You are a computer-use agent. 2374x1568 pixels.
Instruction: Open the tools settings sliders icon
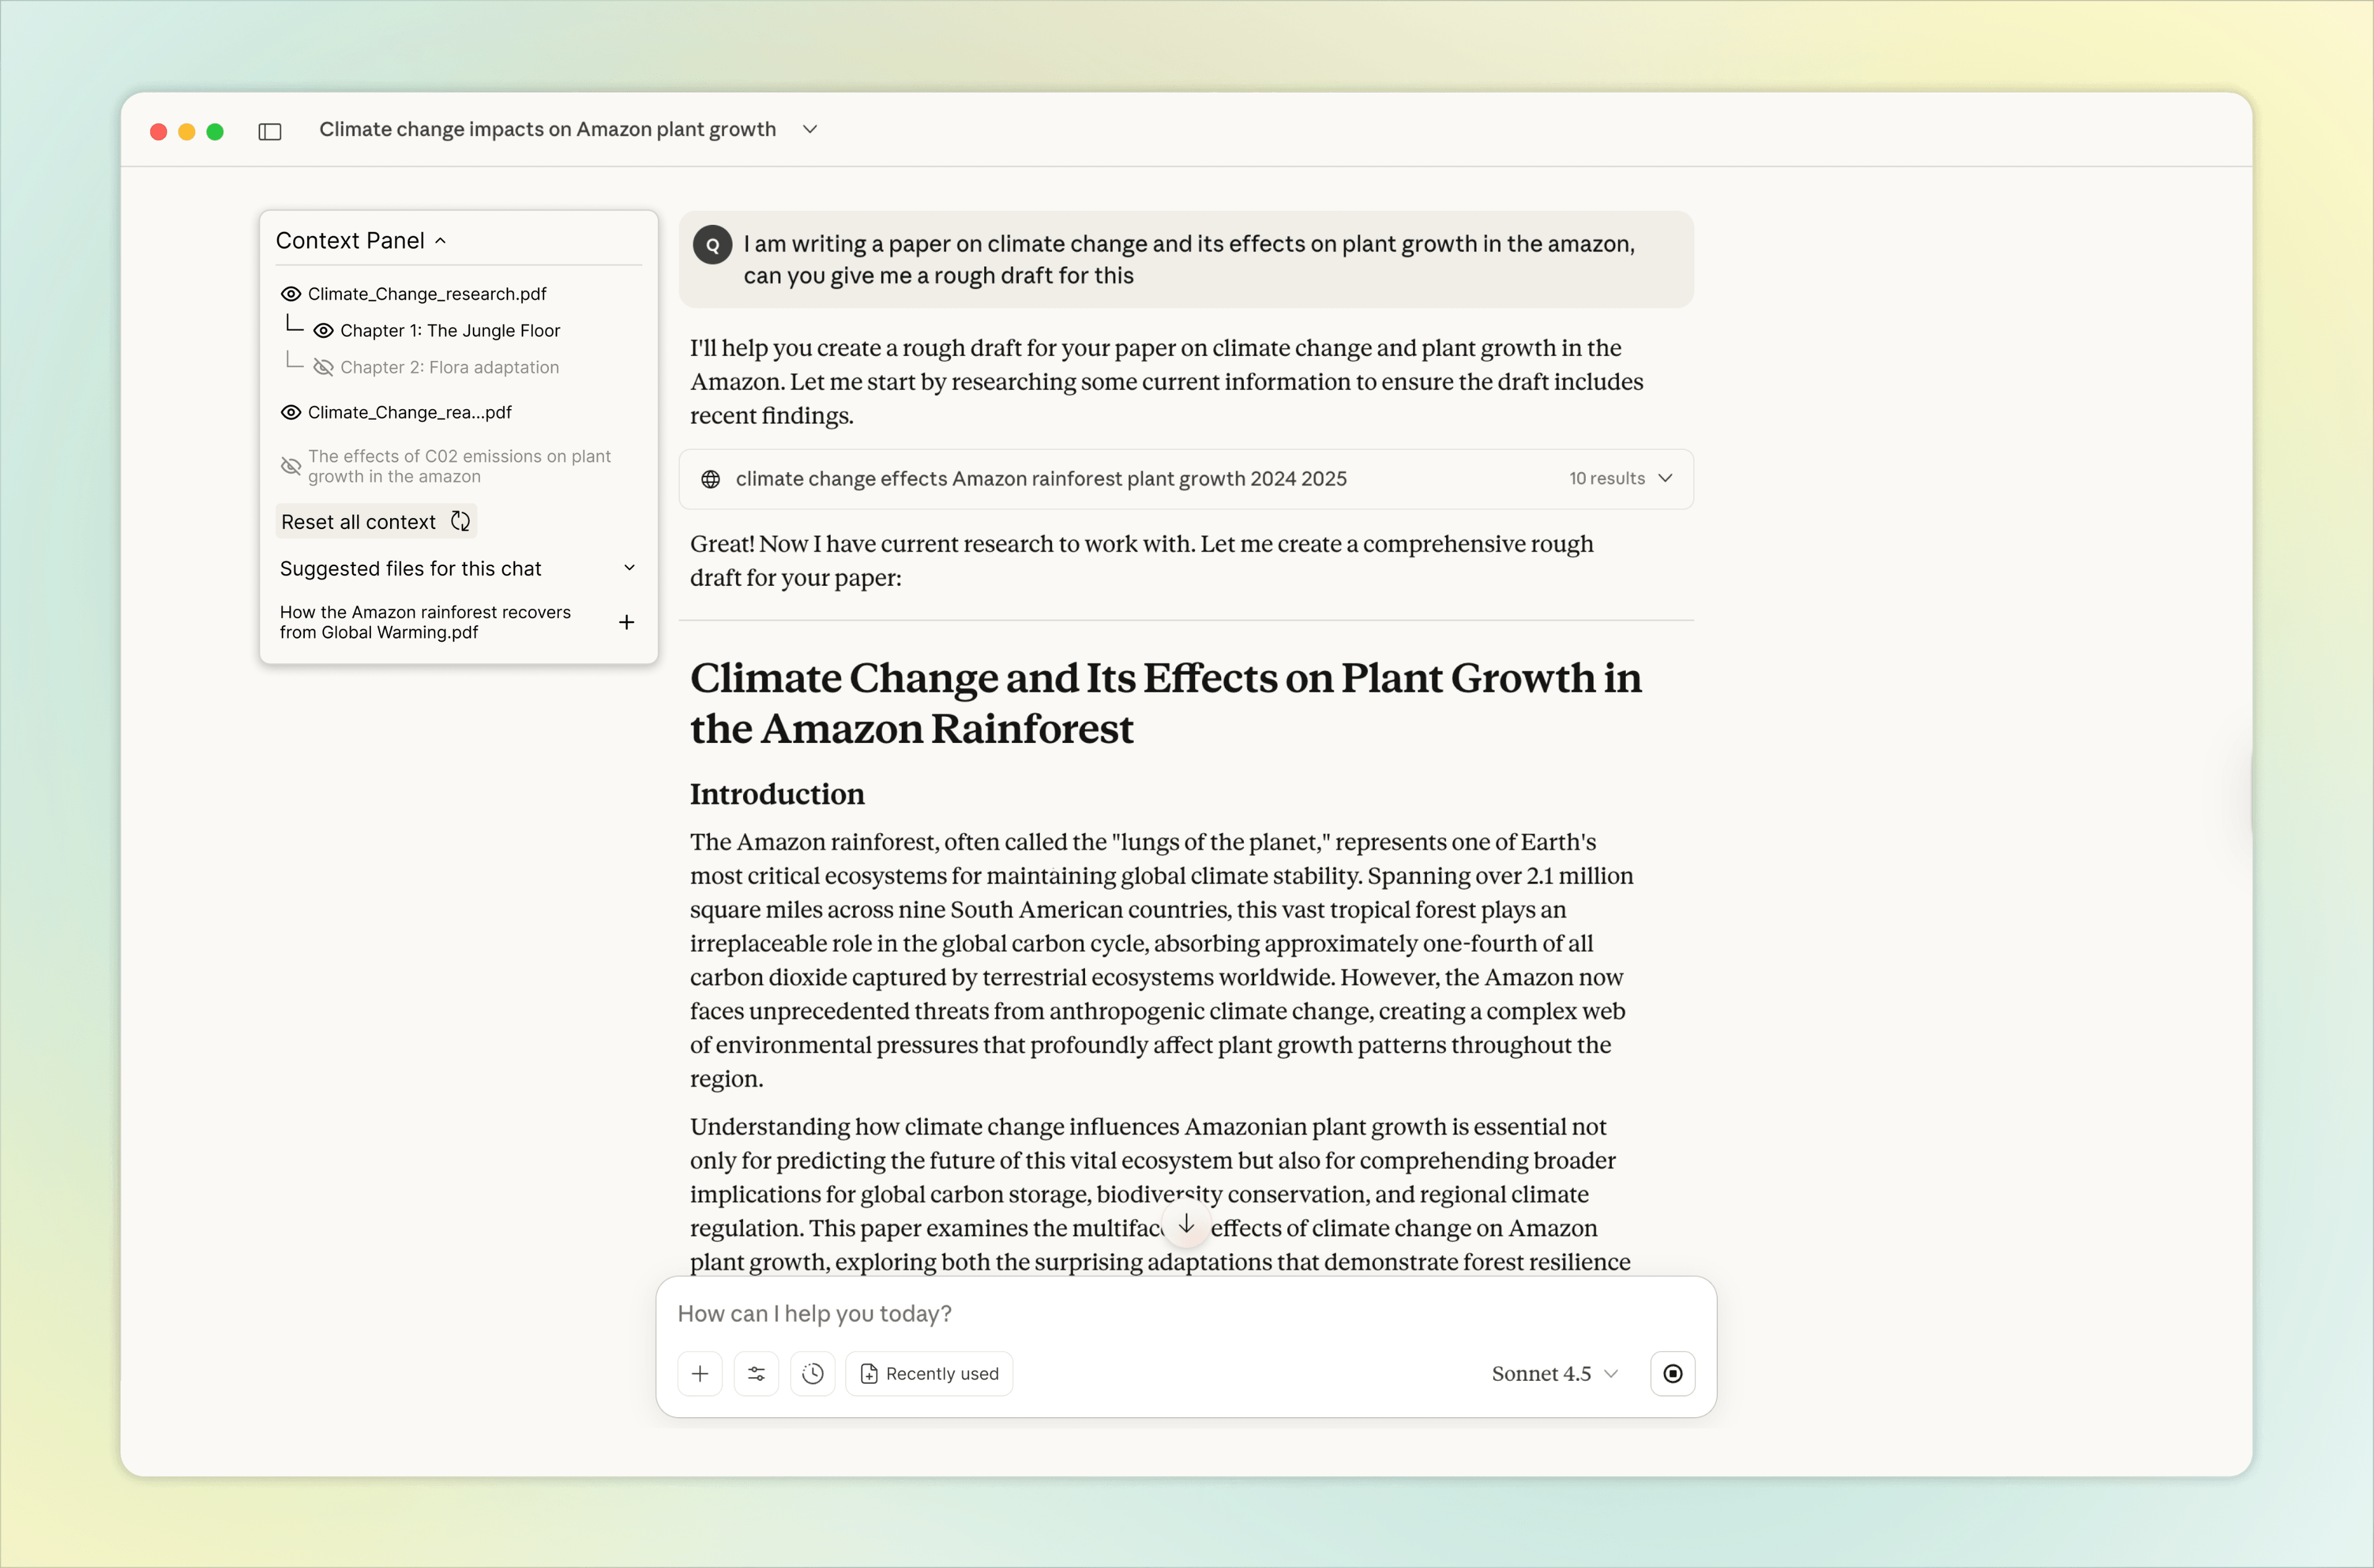(x=756, y=1373)
